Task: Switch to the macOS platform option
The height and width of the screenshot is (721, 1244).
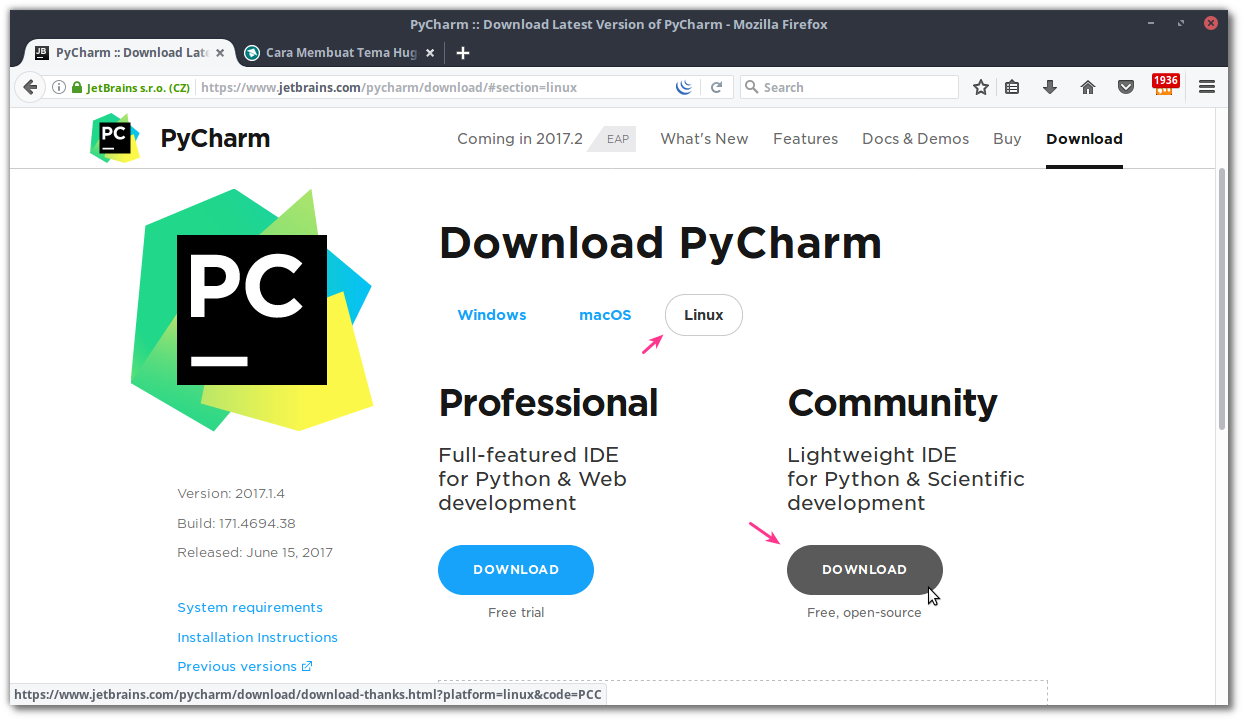Action: (x=605, y=314)
